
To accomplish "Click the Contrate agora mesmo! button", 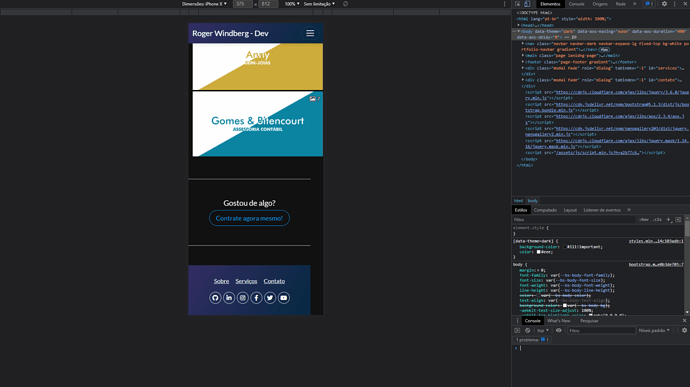I will pos(249,218).
